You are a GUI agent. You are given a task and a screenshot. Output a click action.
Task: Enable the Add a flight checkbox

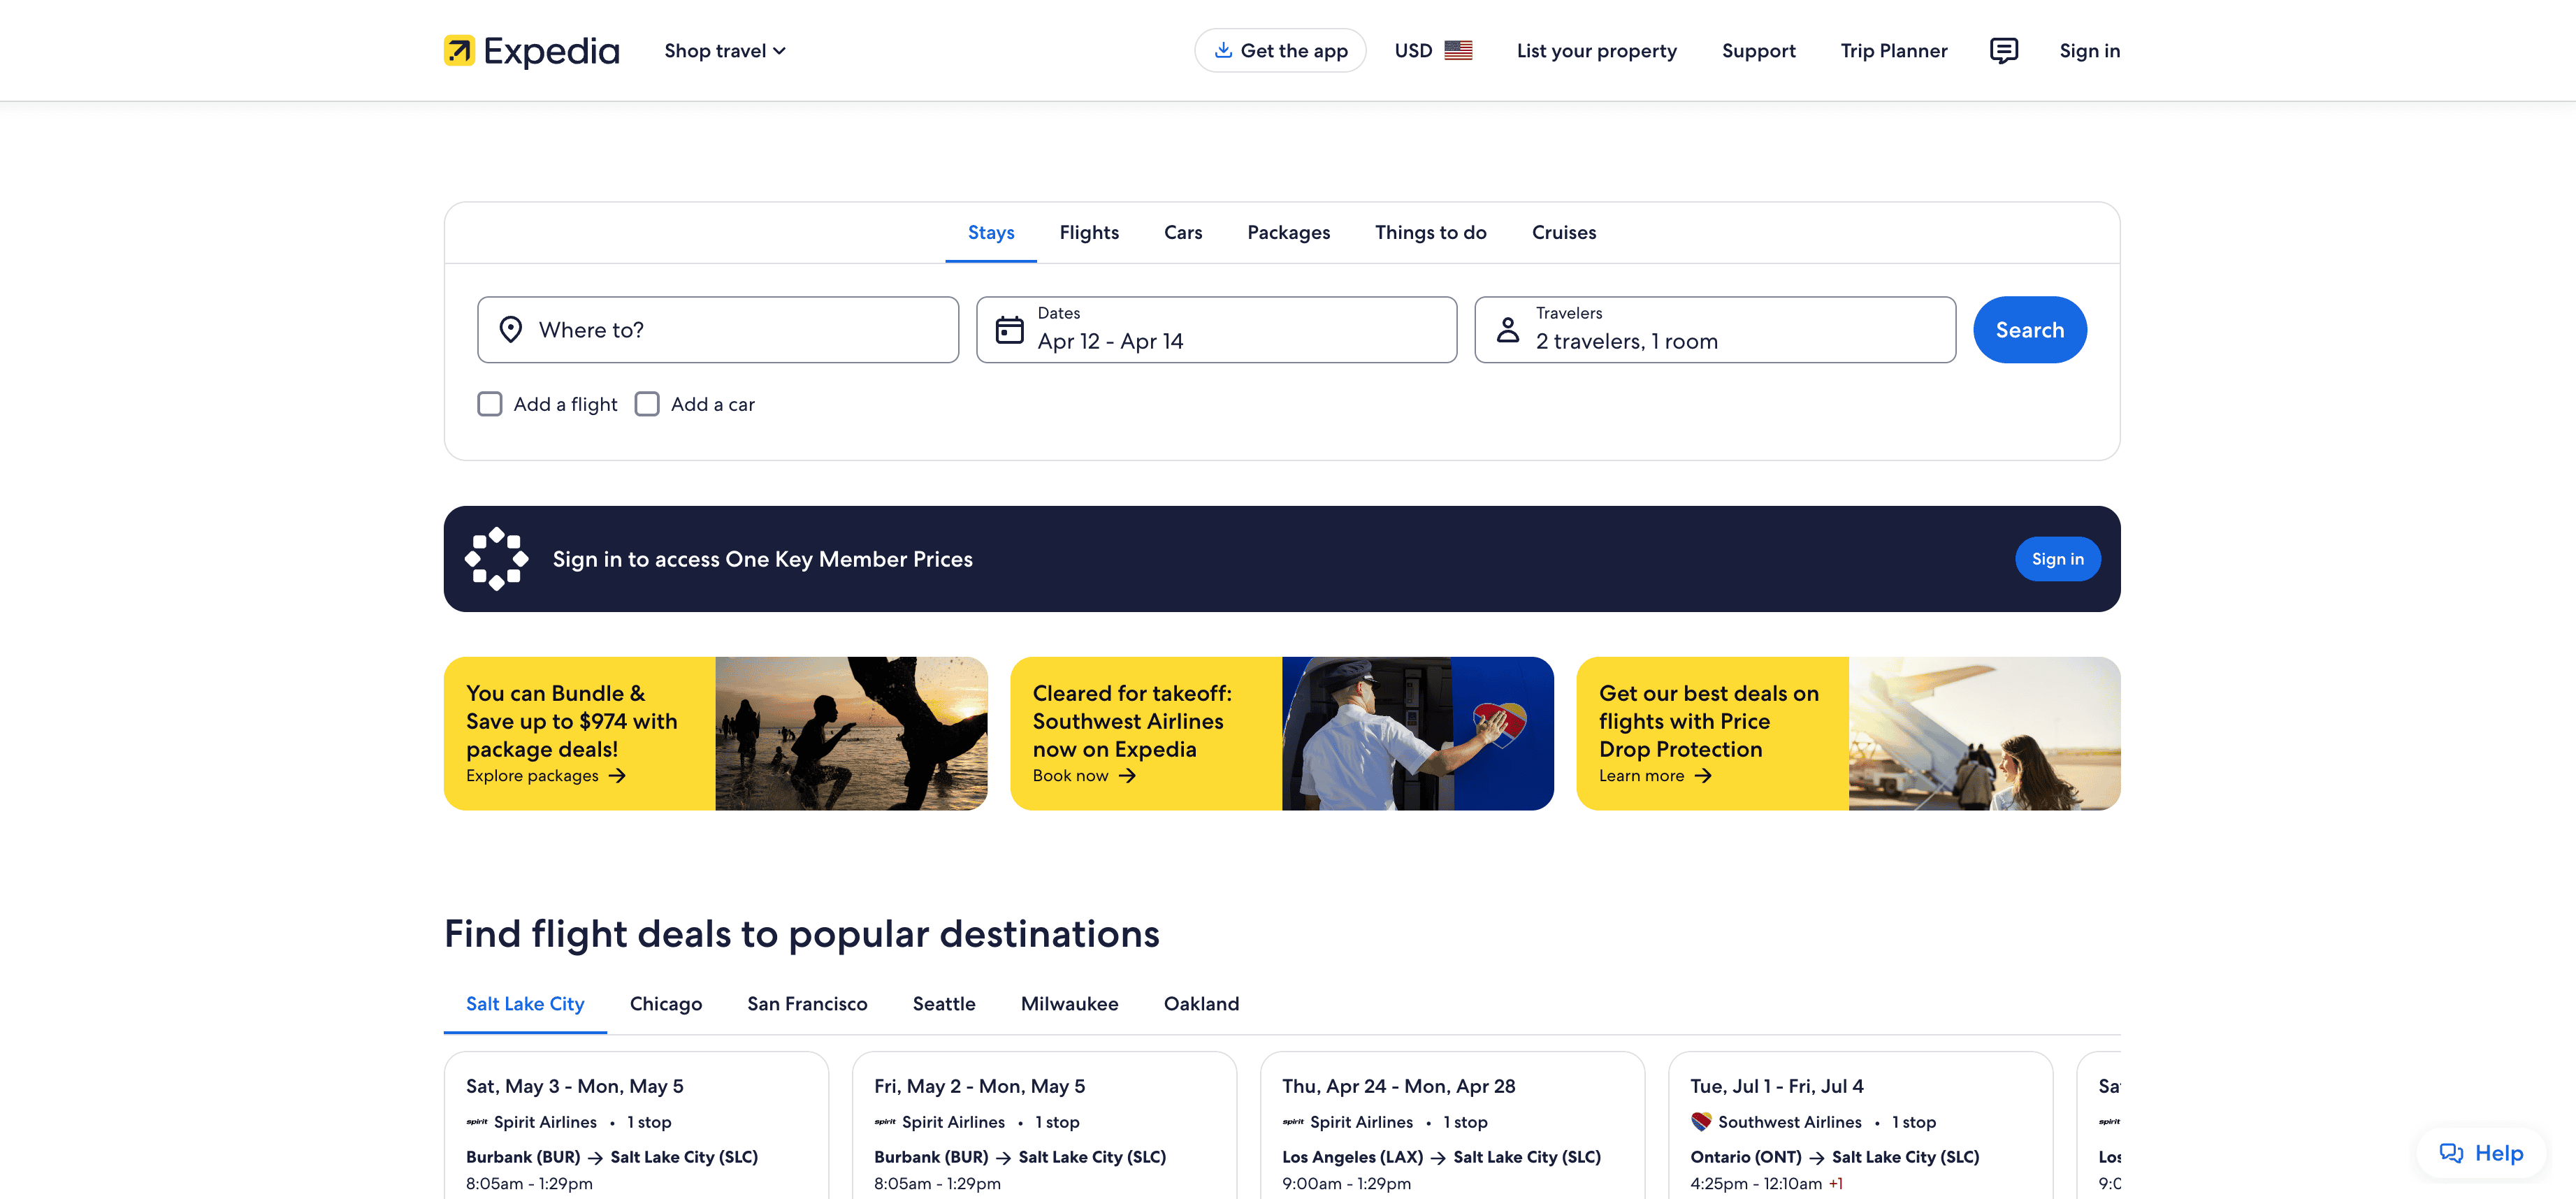(x=490, y=404)
